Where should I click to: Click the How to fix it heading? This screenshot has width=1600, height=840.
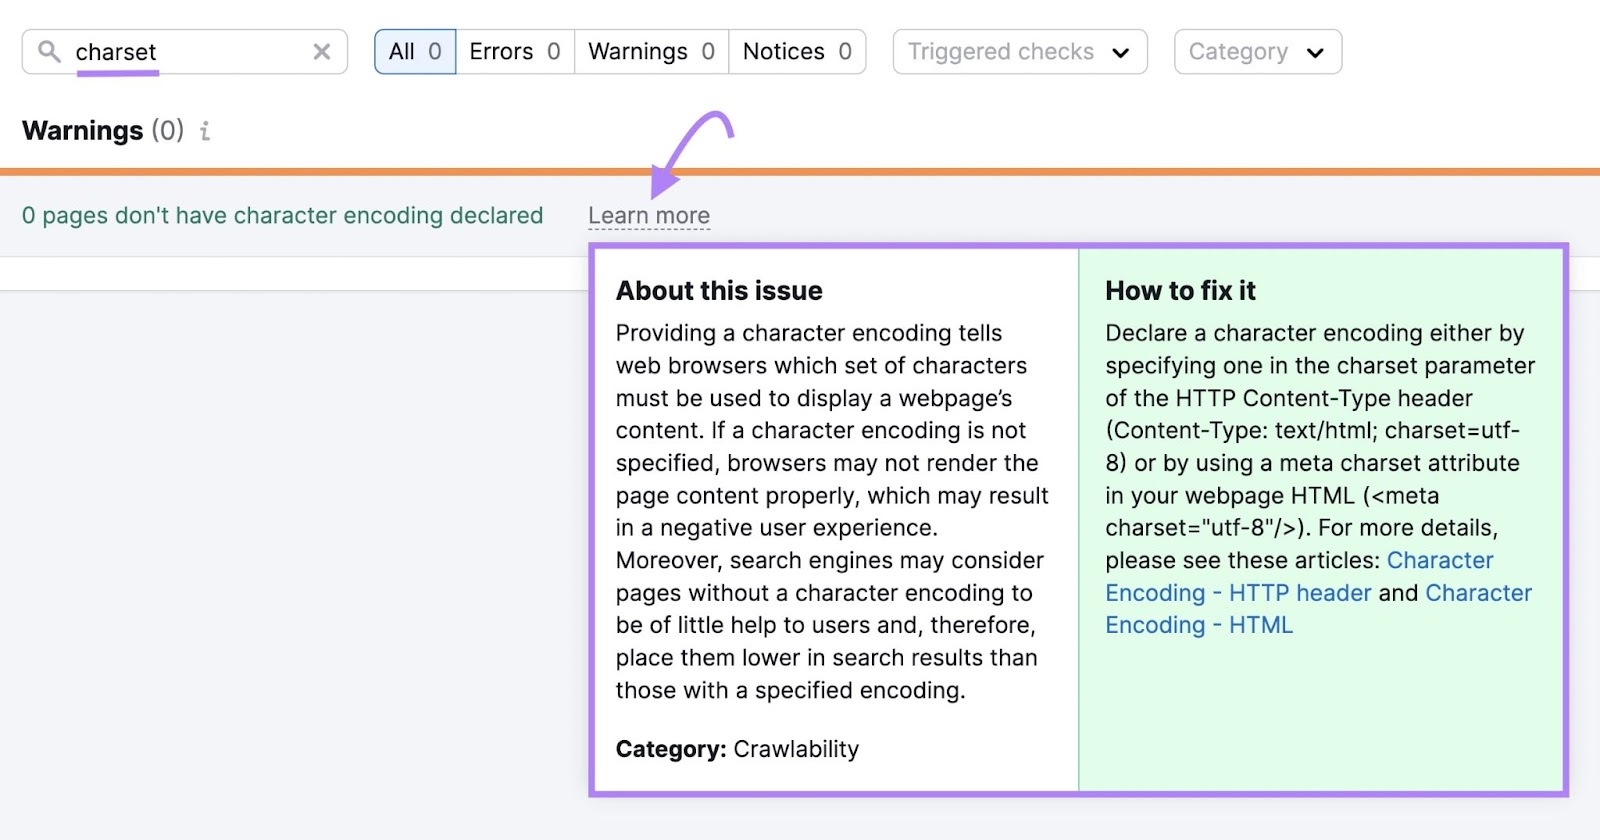coord(1180,291)
